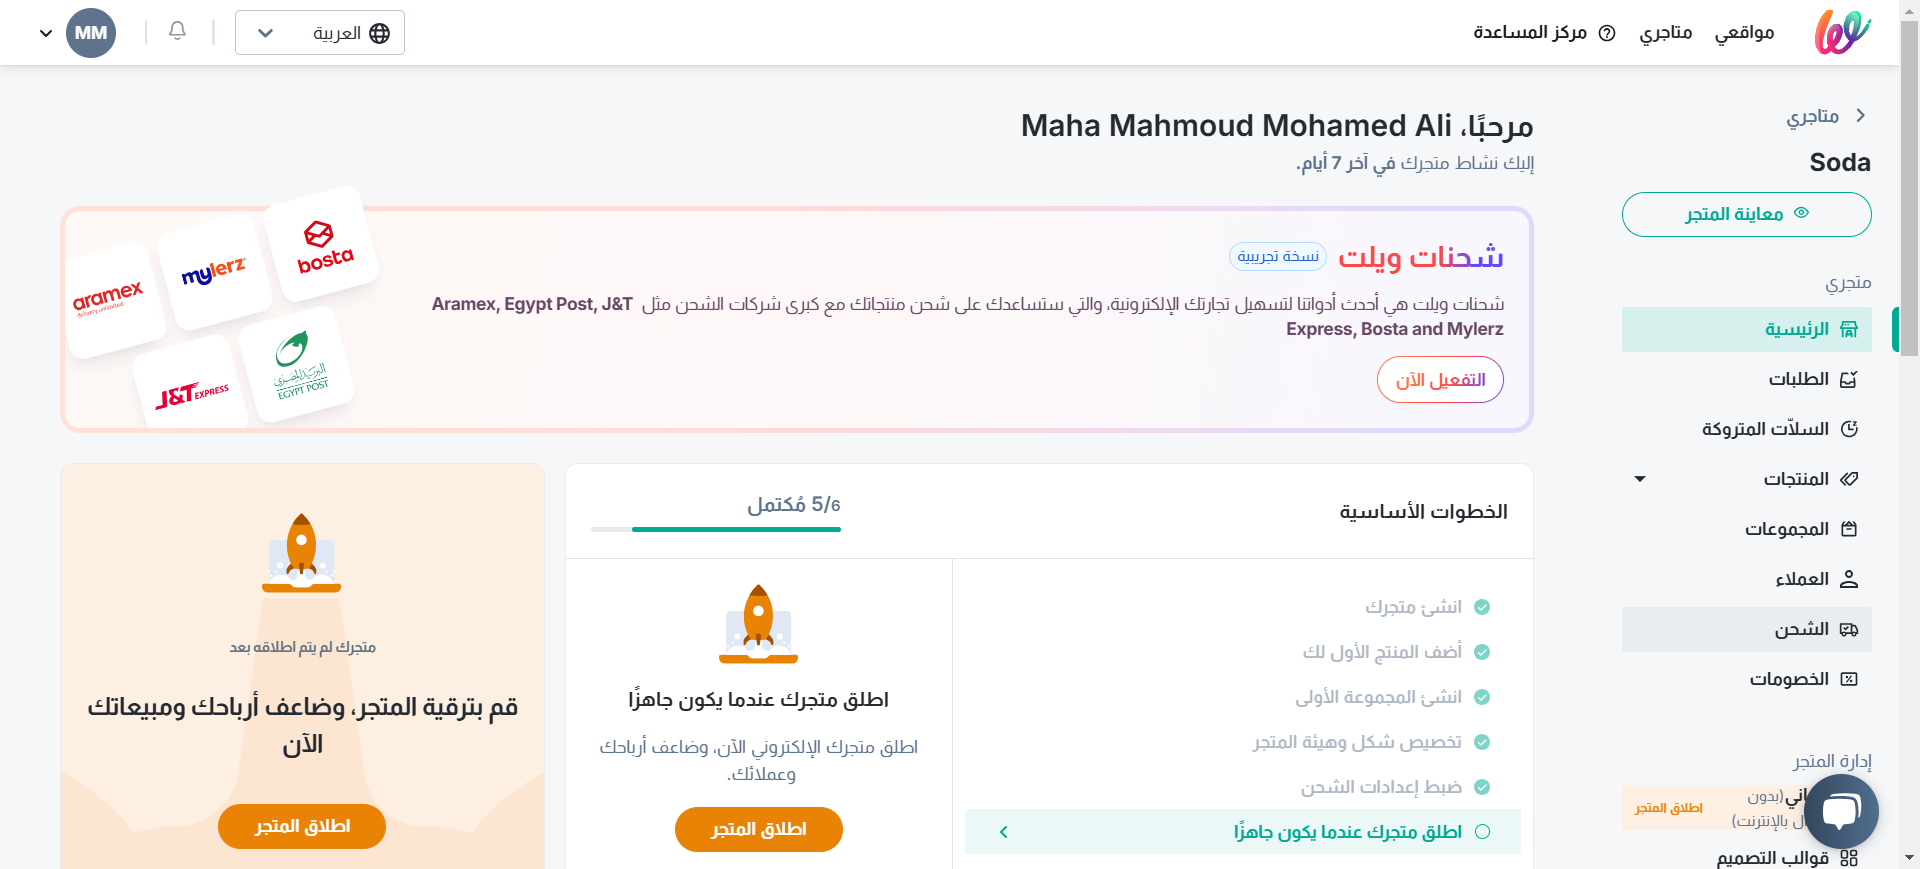Open 'مواقعي' in the top navigation
This screenshot has width=1920, height=869.
click(x=1744, y=33)
